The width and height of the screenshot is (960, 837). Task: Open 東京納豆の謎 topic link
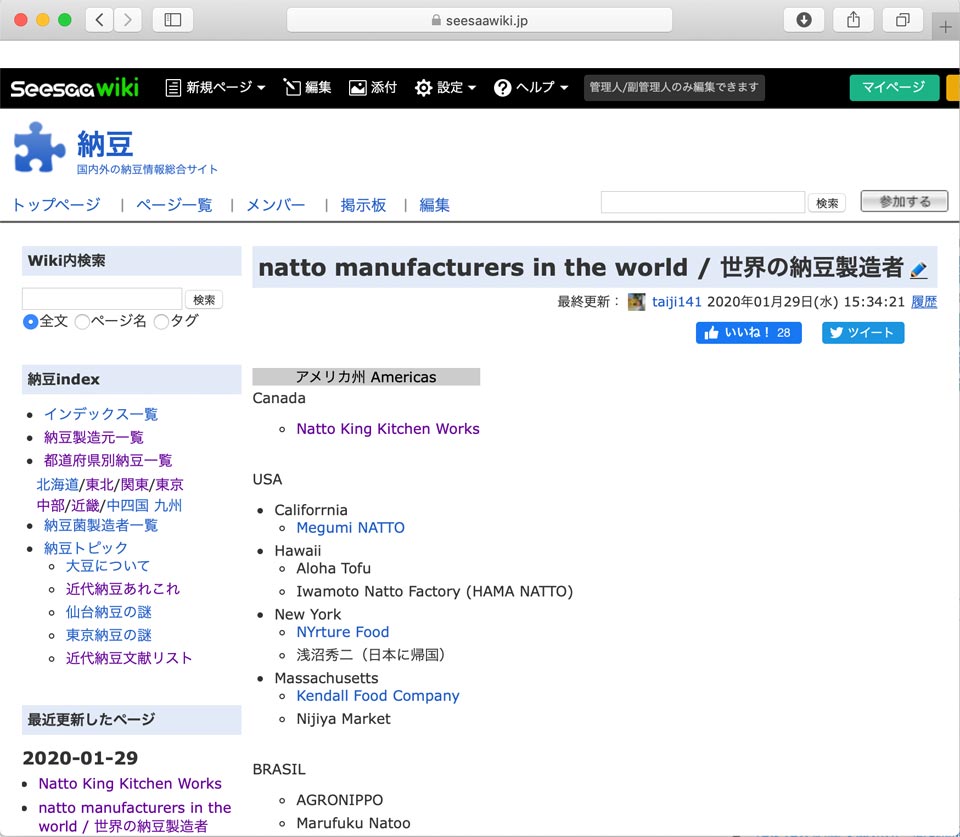pos(109,636)
